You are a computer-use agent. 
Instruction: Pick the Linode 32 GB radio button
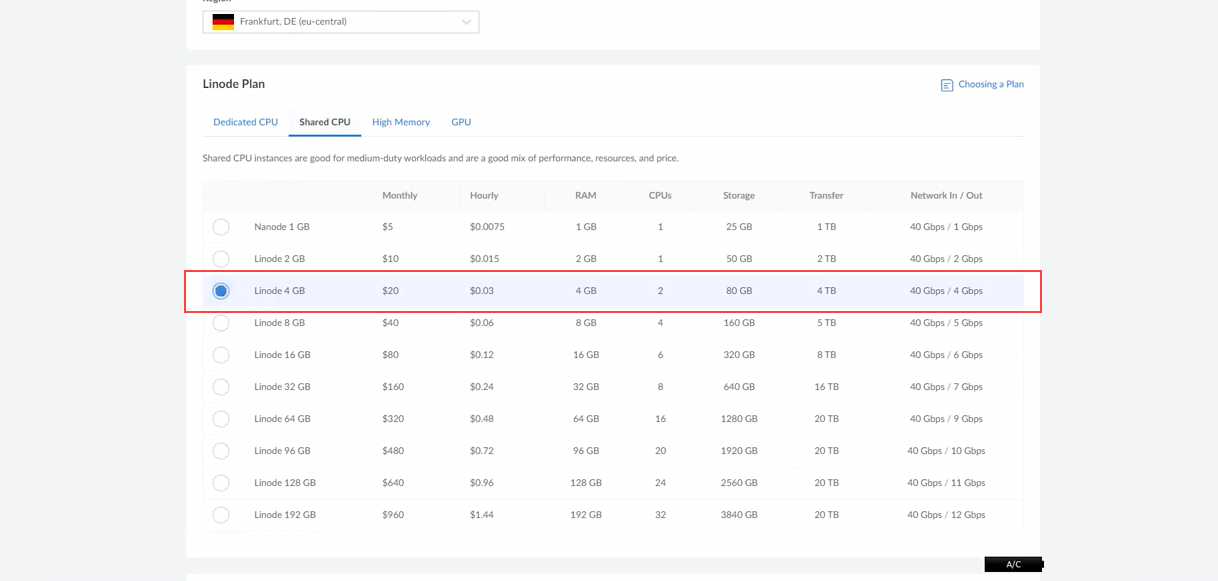pyautogui.click(x=221, y=387)
